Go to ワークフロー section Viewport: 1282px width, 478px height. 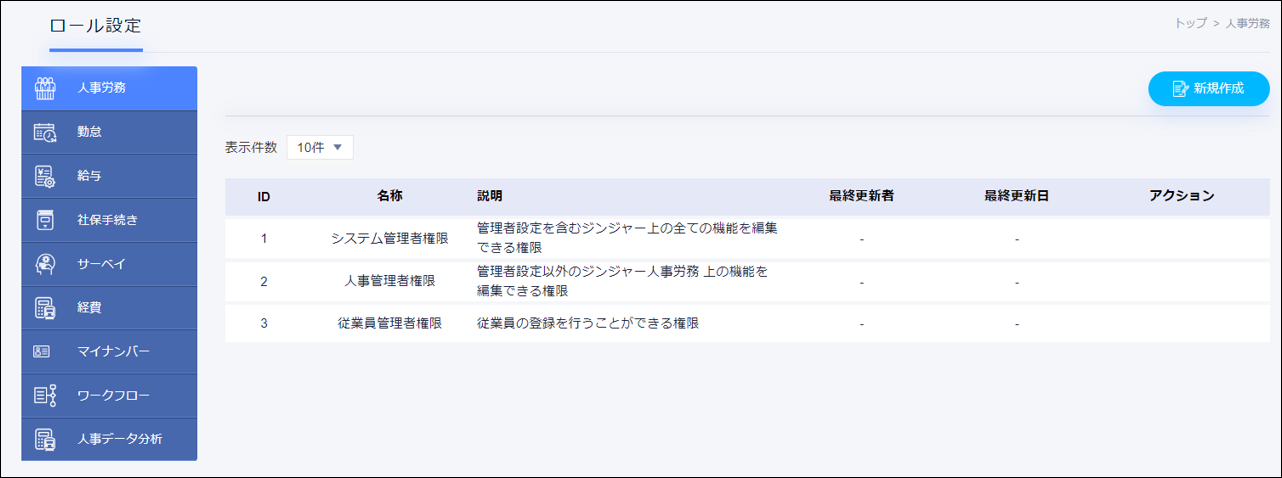109,396
